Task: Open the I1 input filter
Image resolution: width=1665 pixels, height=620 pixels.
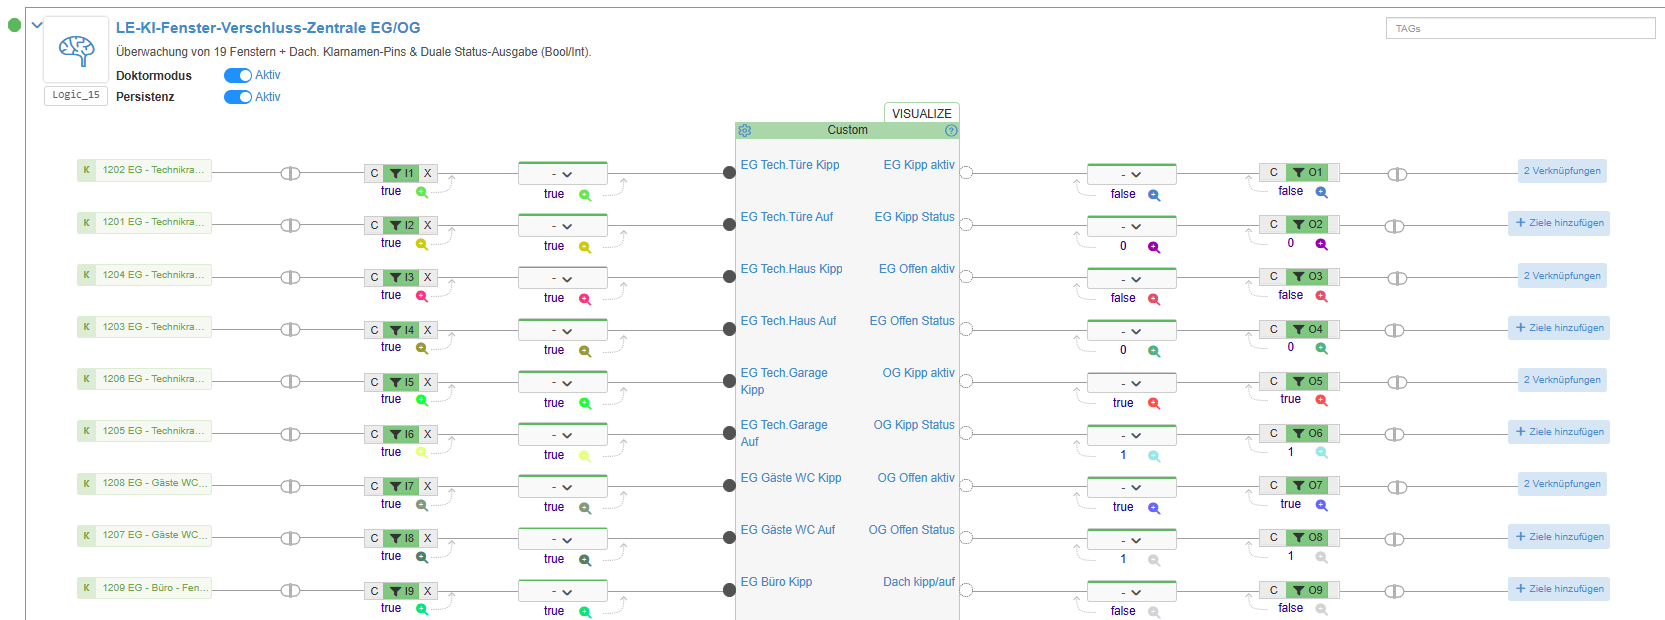Action: coord(401,173)
